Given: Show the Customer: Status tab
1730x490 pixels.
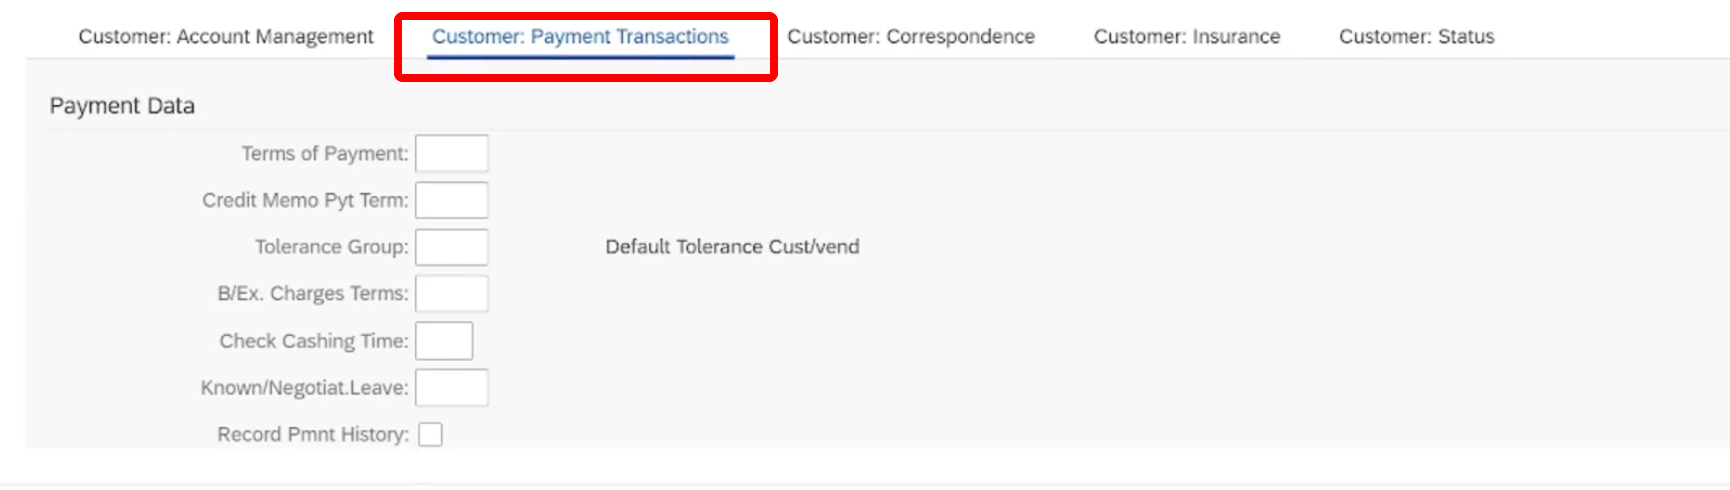Looking at the screenshot, I should (1417, 37).
